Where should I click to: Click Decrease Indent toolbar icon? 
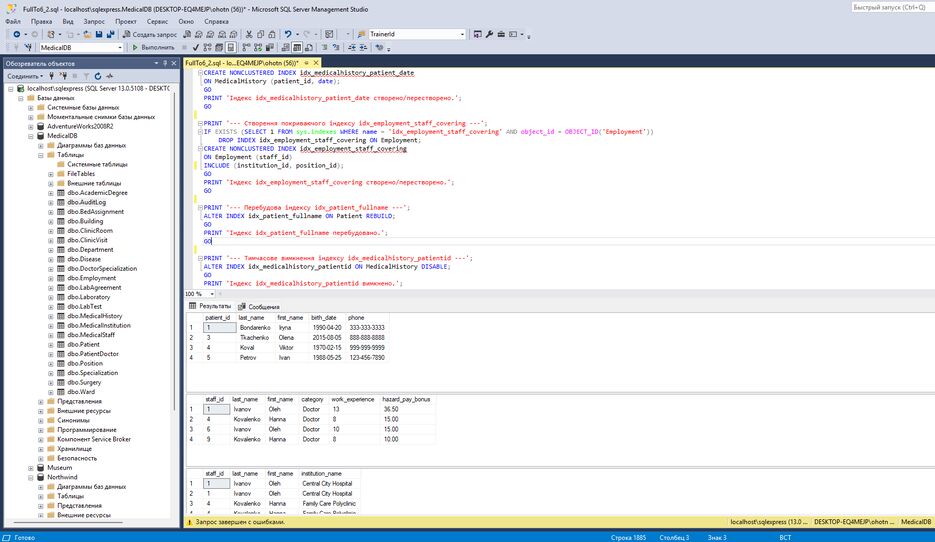[352, 47]
